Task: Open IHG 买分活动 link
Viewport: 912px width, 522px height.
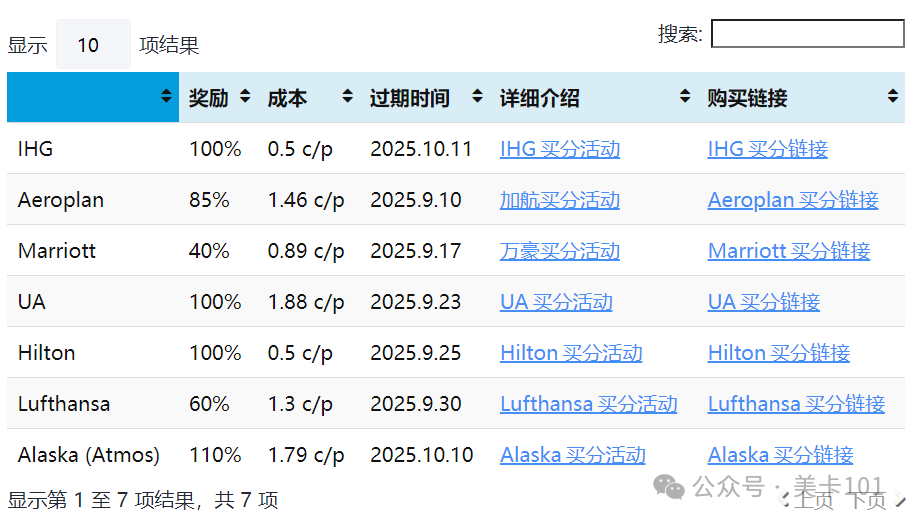Action: click(x=560, y=149)
